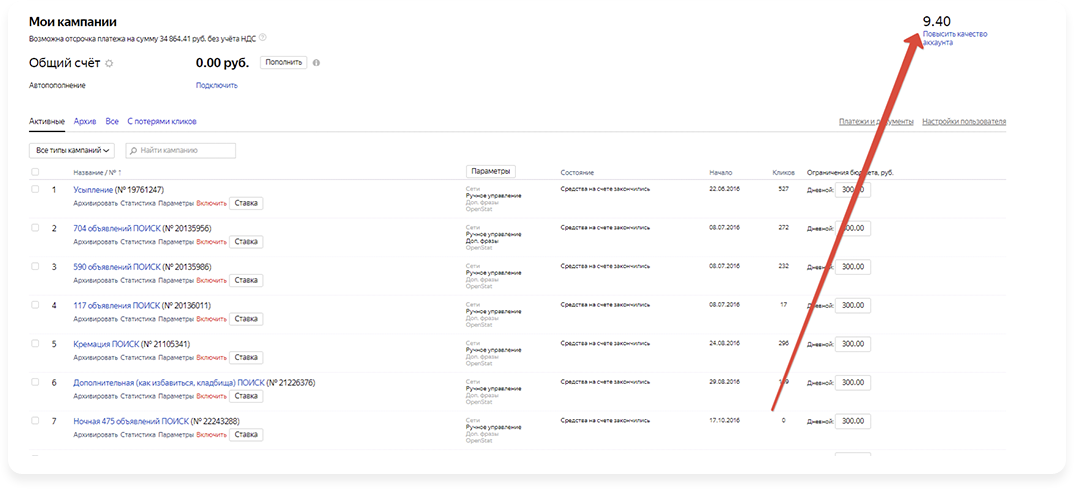Image resolution: width=1074 pixels, height=489 pixels.
Task: Click help icon after deferred payment text
Action: (263, 37)
